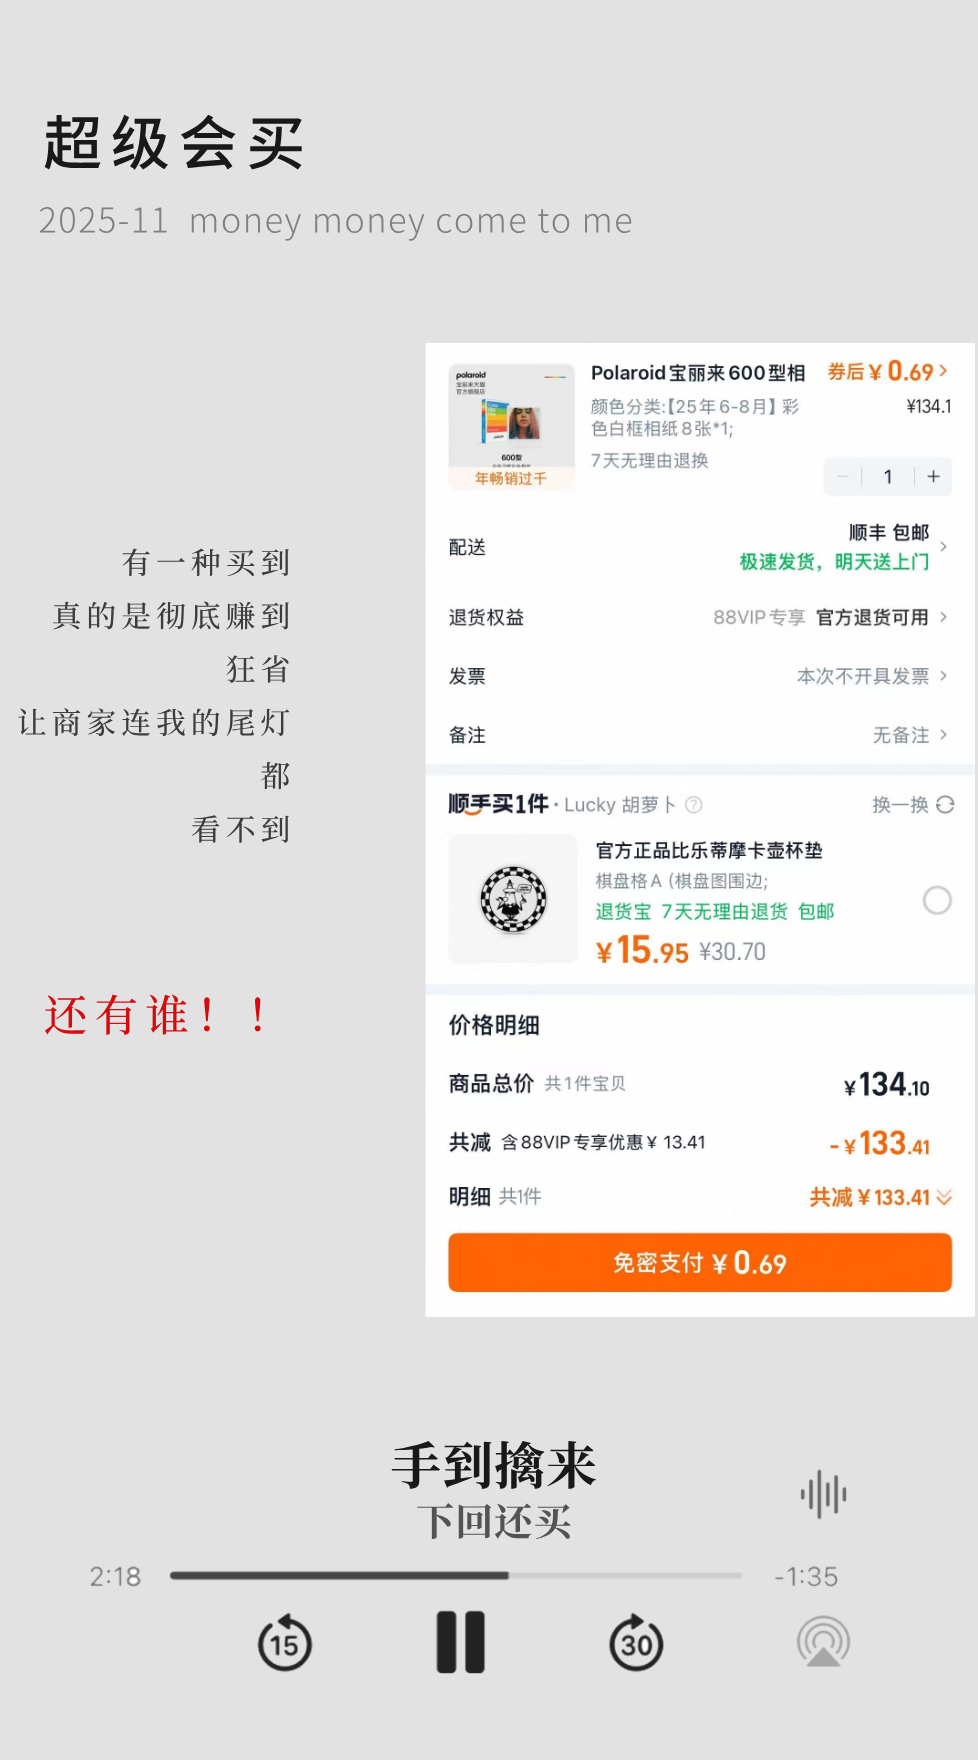Viewport: 978px width, 1763px height.
Task: Tap the 免密支付 ¥0.69 pay button
Action: [700, 1263]
